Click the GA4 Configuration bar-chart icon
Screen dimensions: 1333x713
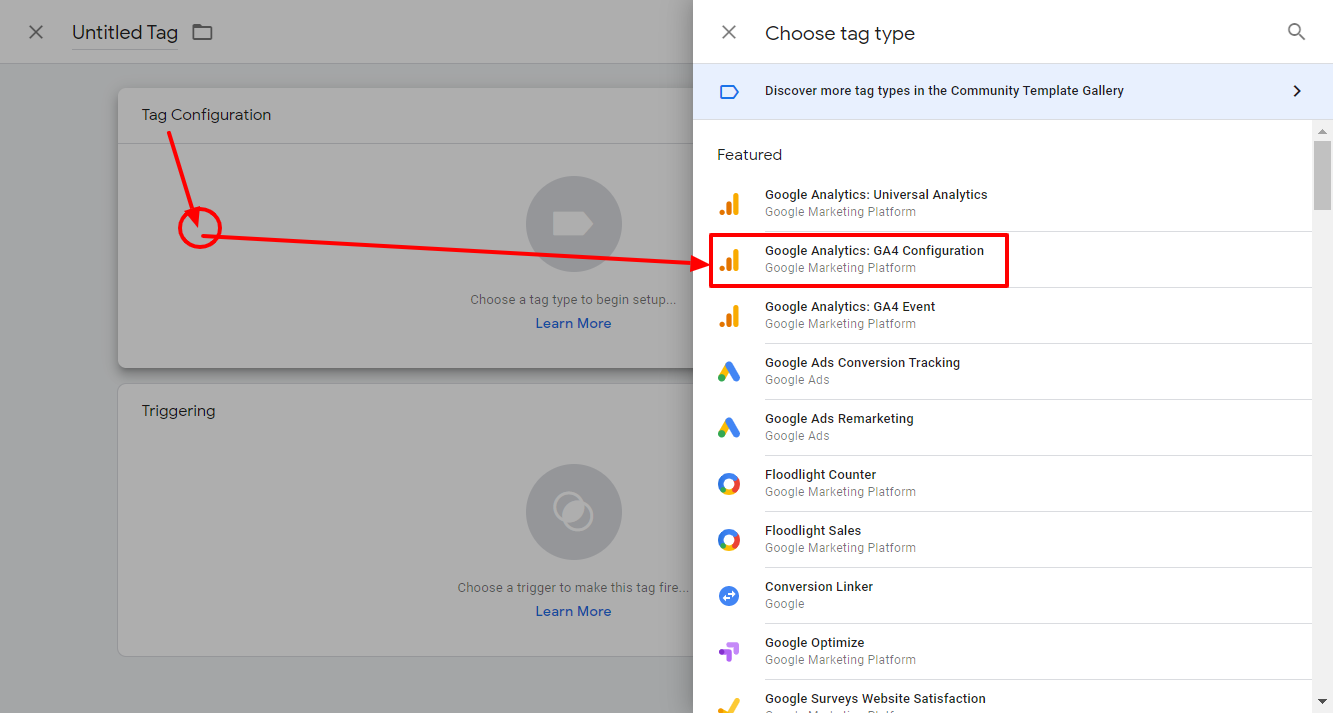(x=729, y=260)
